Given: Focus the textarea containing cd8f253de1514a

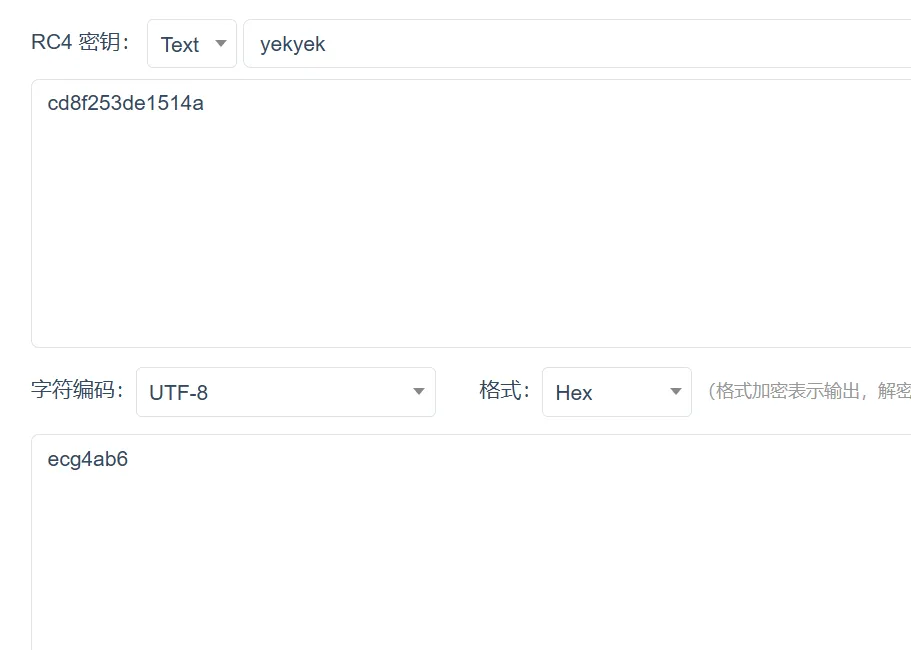Looking at the screenshot, I should [x=470, y=213].
